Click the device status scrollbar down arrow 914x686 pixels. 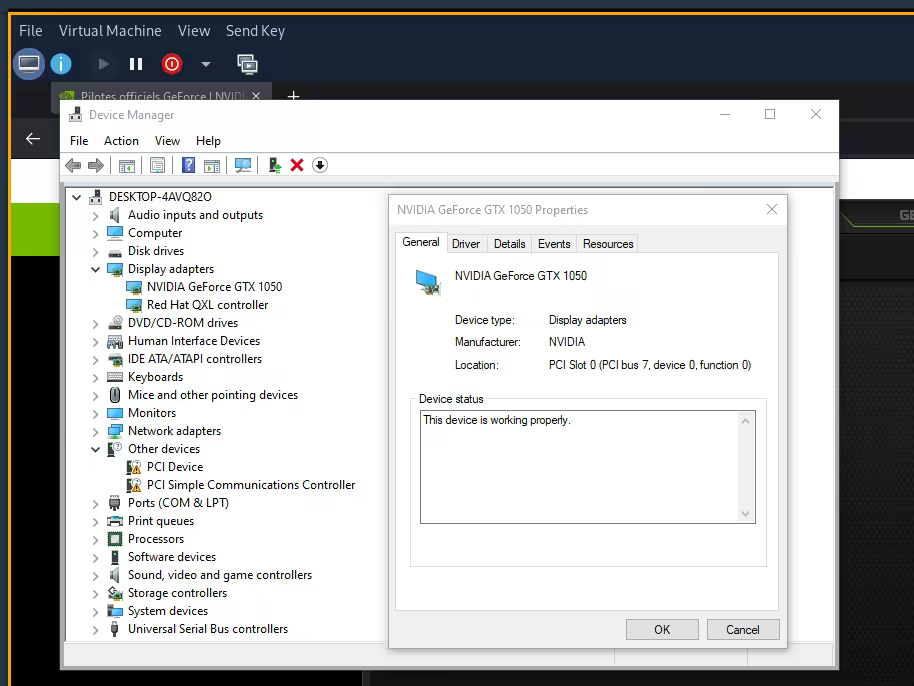(x=745, y=513)
